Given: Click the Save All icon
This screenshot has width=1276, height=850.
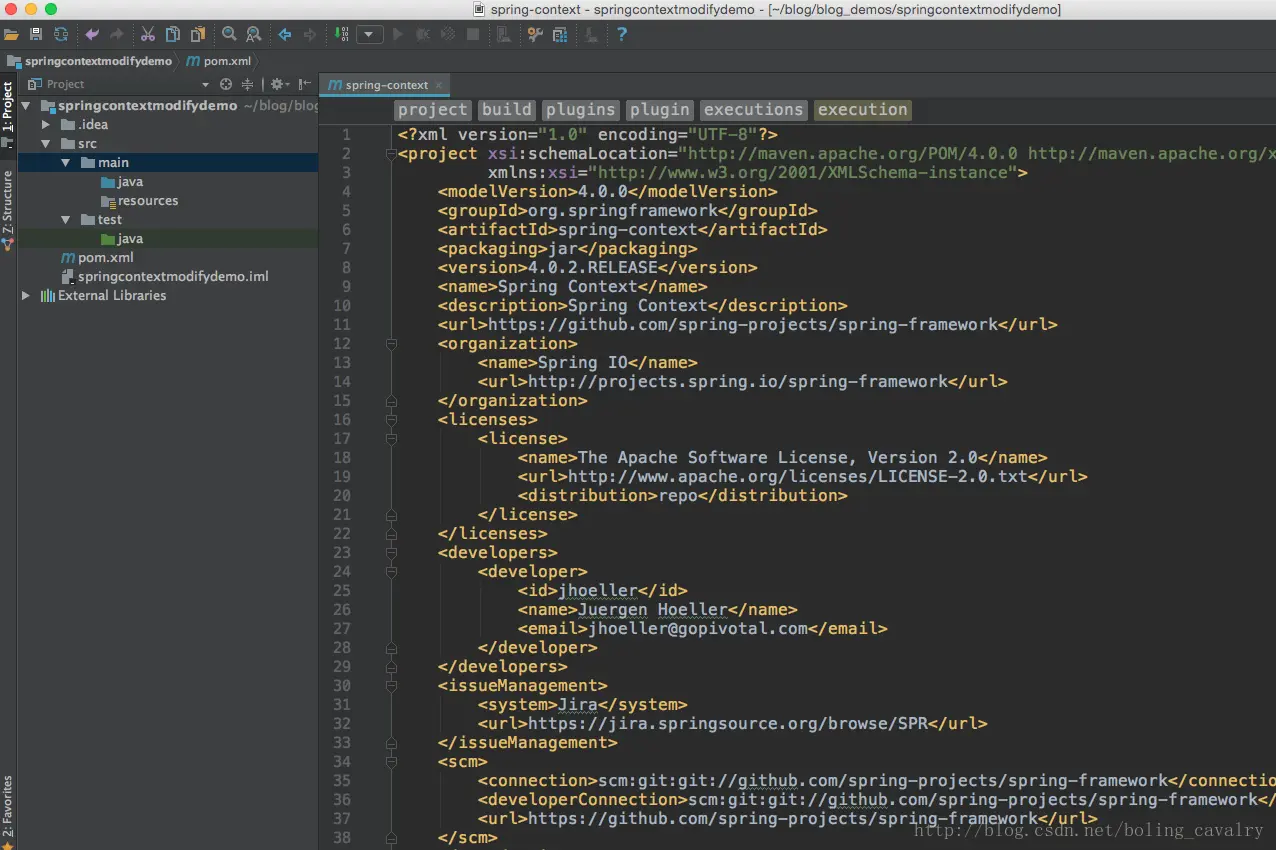Looking at the screenshot, I should [36, 35].
